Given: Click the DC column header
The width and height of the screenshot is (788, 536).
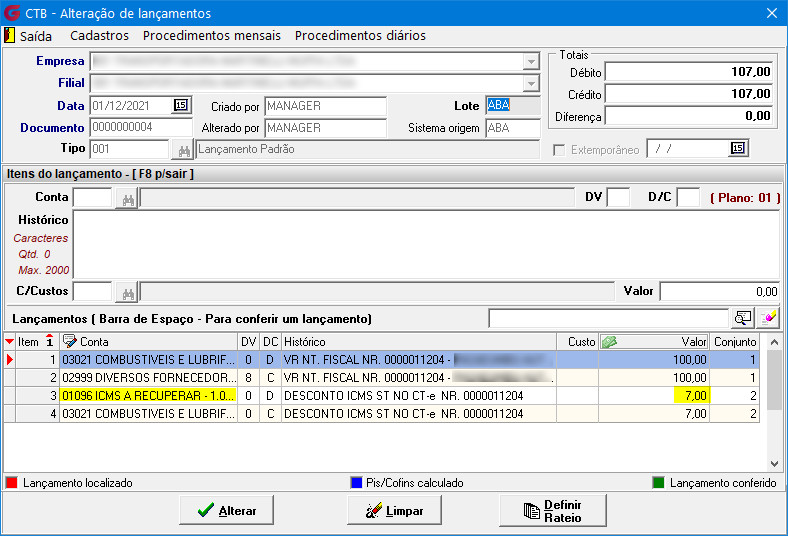Looking at the screenshot, I should (270, 342).
